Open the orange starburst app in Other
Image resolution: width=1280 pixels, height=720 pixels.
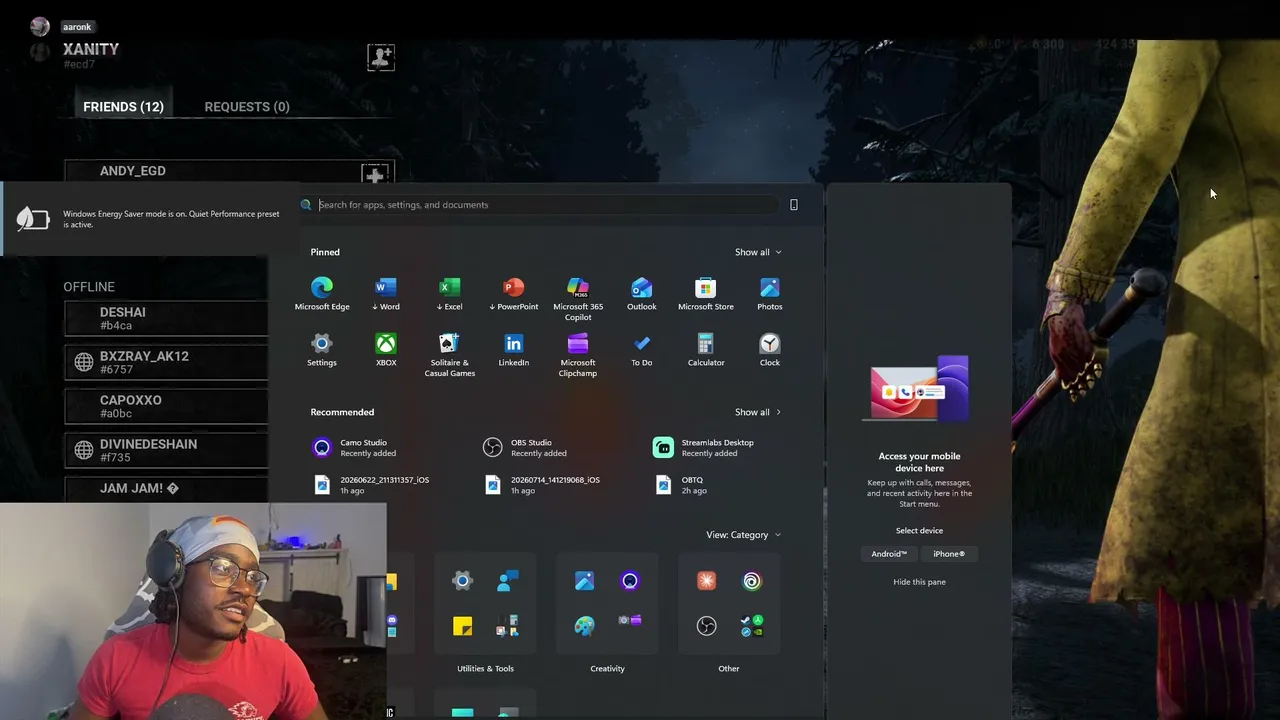[x=706, y=581]
